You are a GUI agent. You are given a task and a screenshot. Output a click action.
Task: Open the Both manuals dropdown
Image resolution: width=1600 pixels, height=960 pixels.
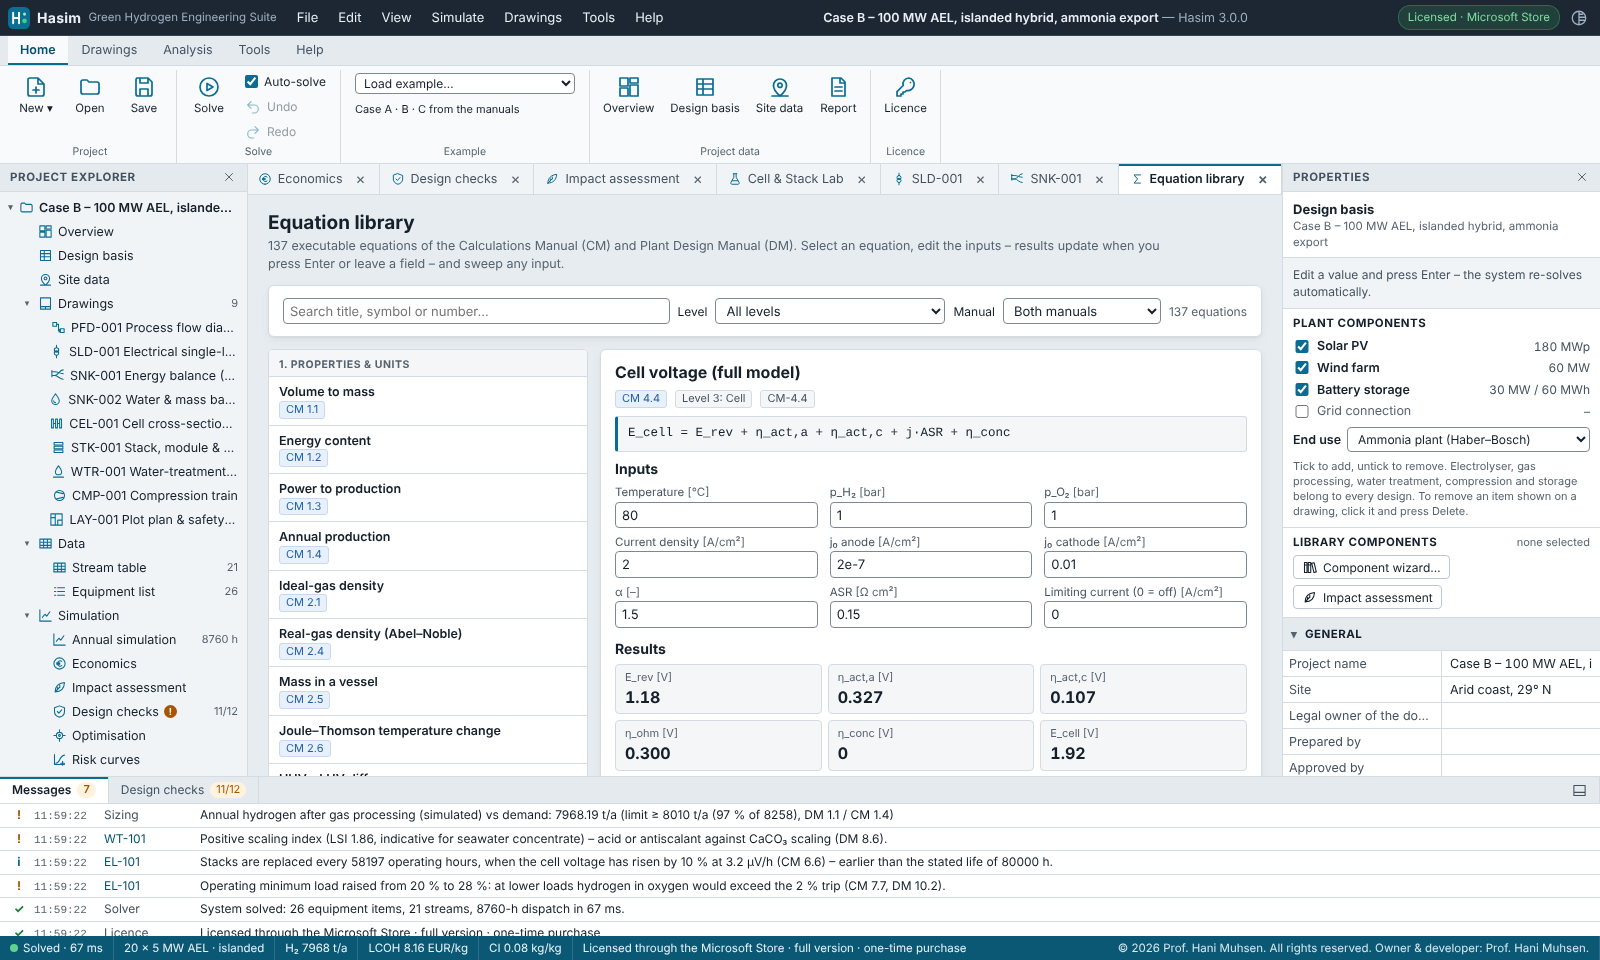(x=1082, y=311)
